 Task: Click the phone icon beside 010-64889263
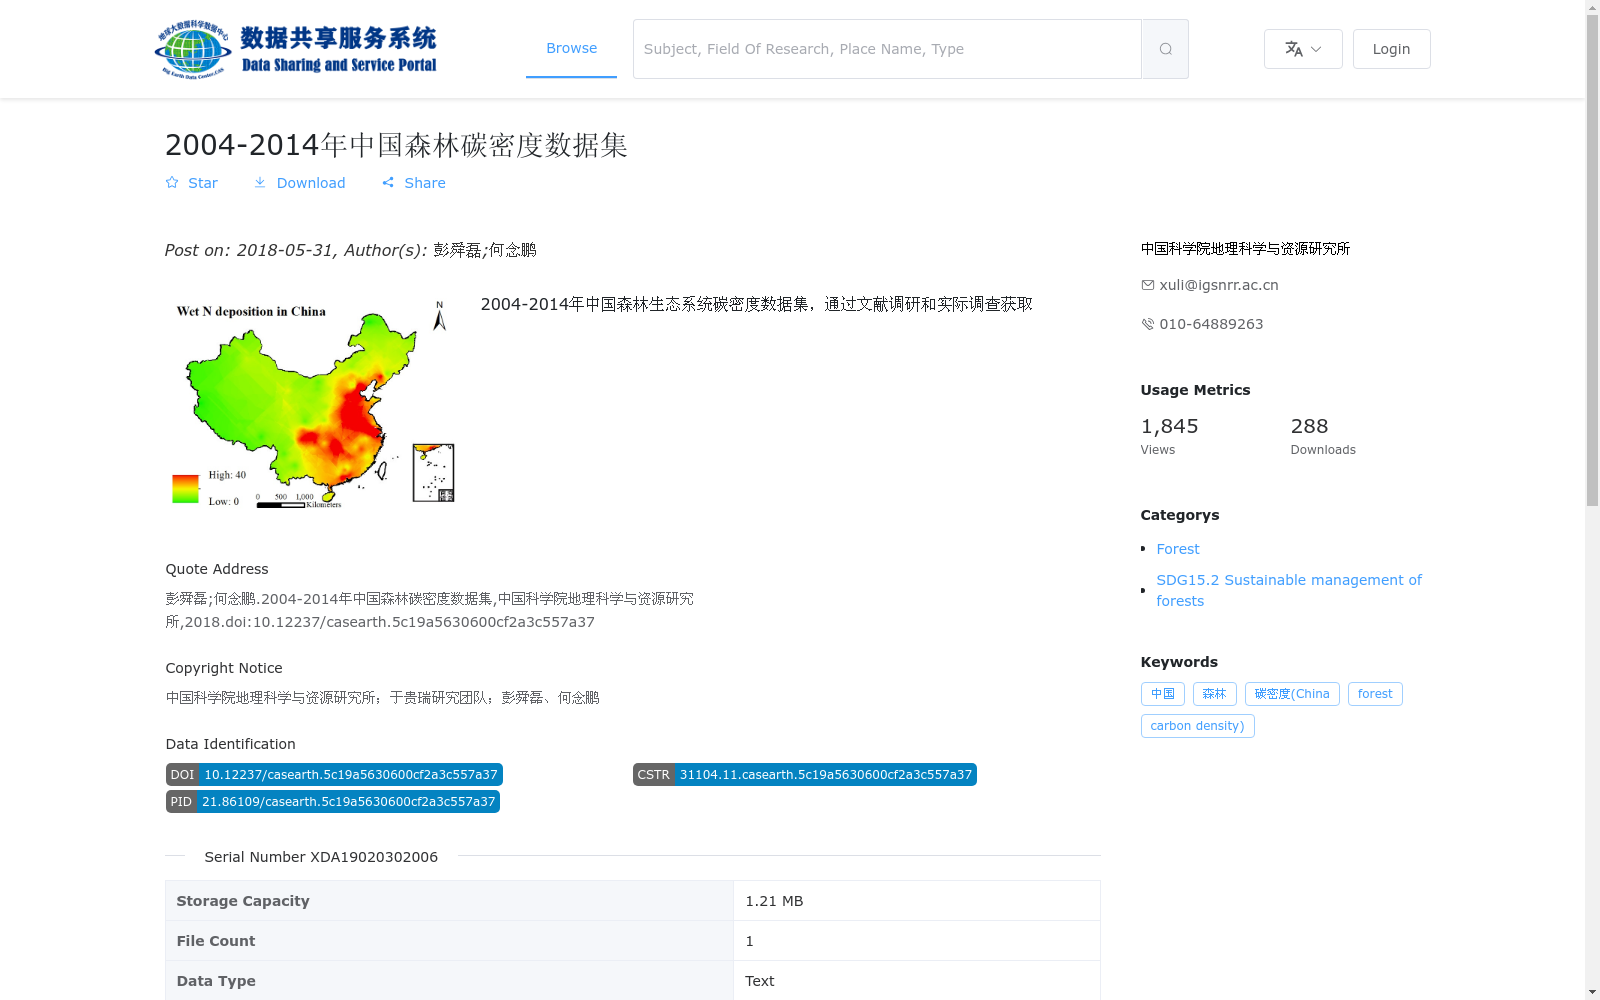pos(1148,324)
